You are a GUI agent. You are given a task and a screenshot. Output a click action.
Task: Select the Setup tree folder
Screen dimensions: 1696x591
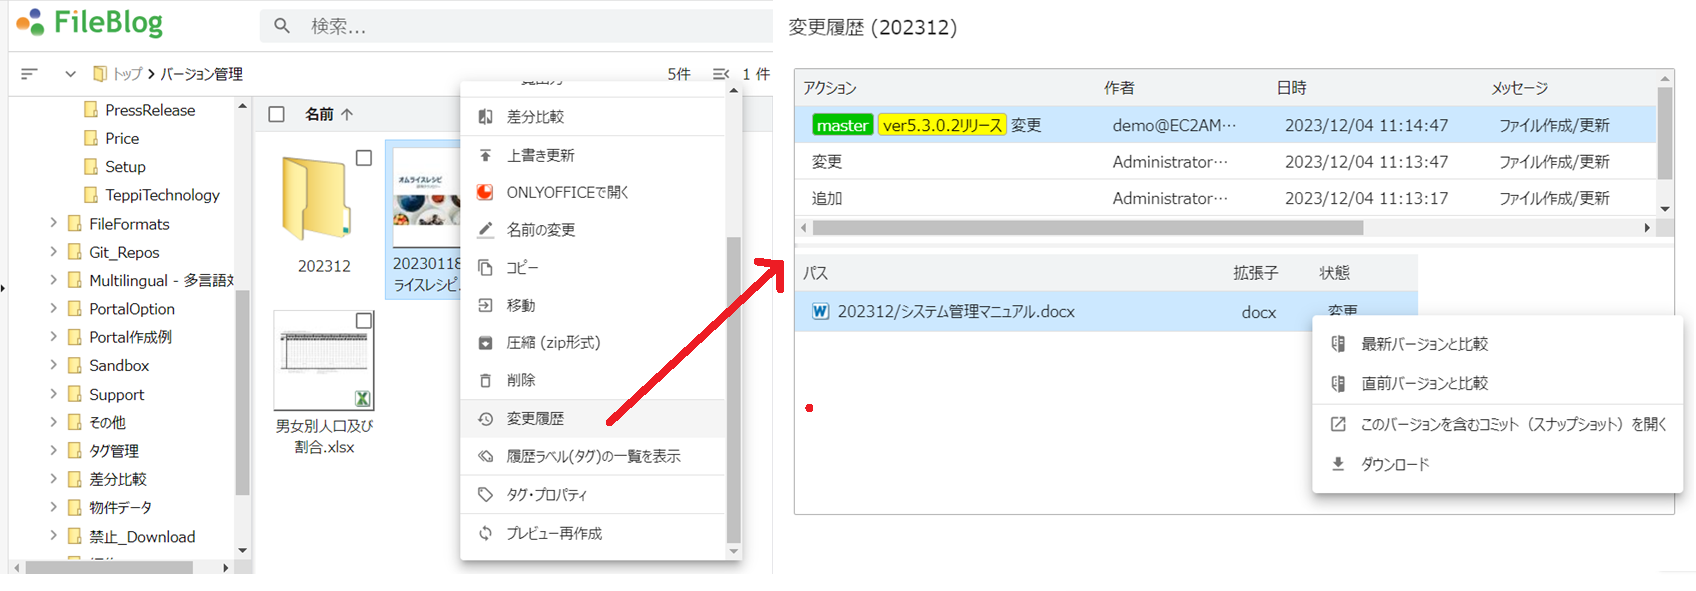tap(125, 167)
